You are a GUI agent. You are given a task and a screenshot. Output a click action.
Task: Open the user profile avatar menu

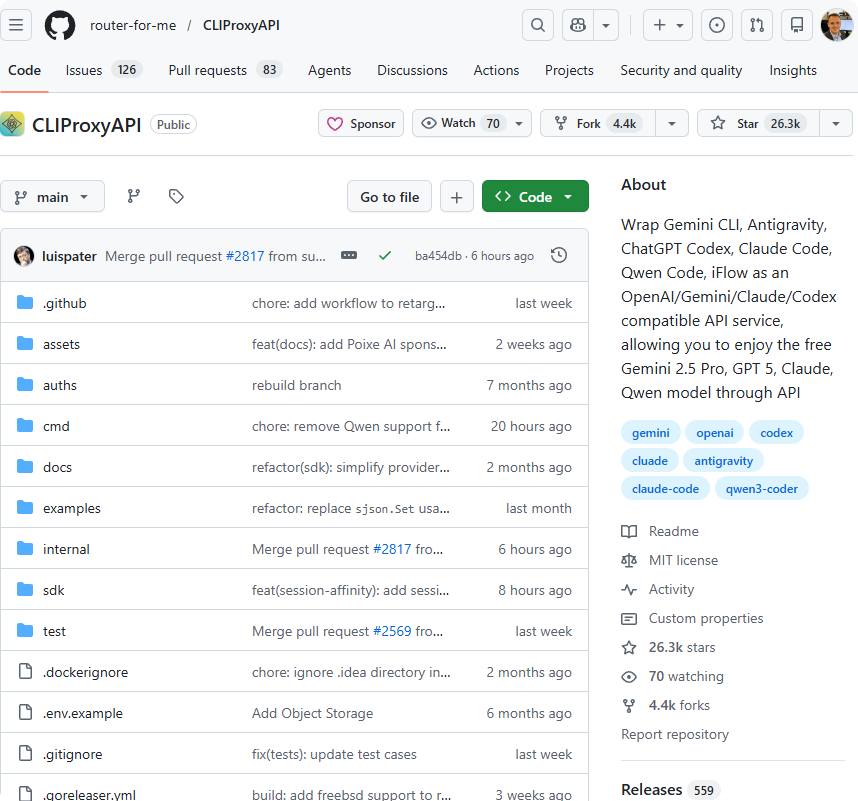[837, 25]
